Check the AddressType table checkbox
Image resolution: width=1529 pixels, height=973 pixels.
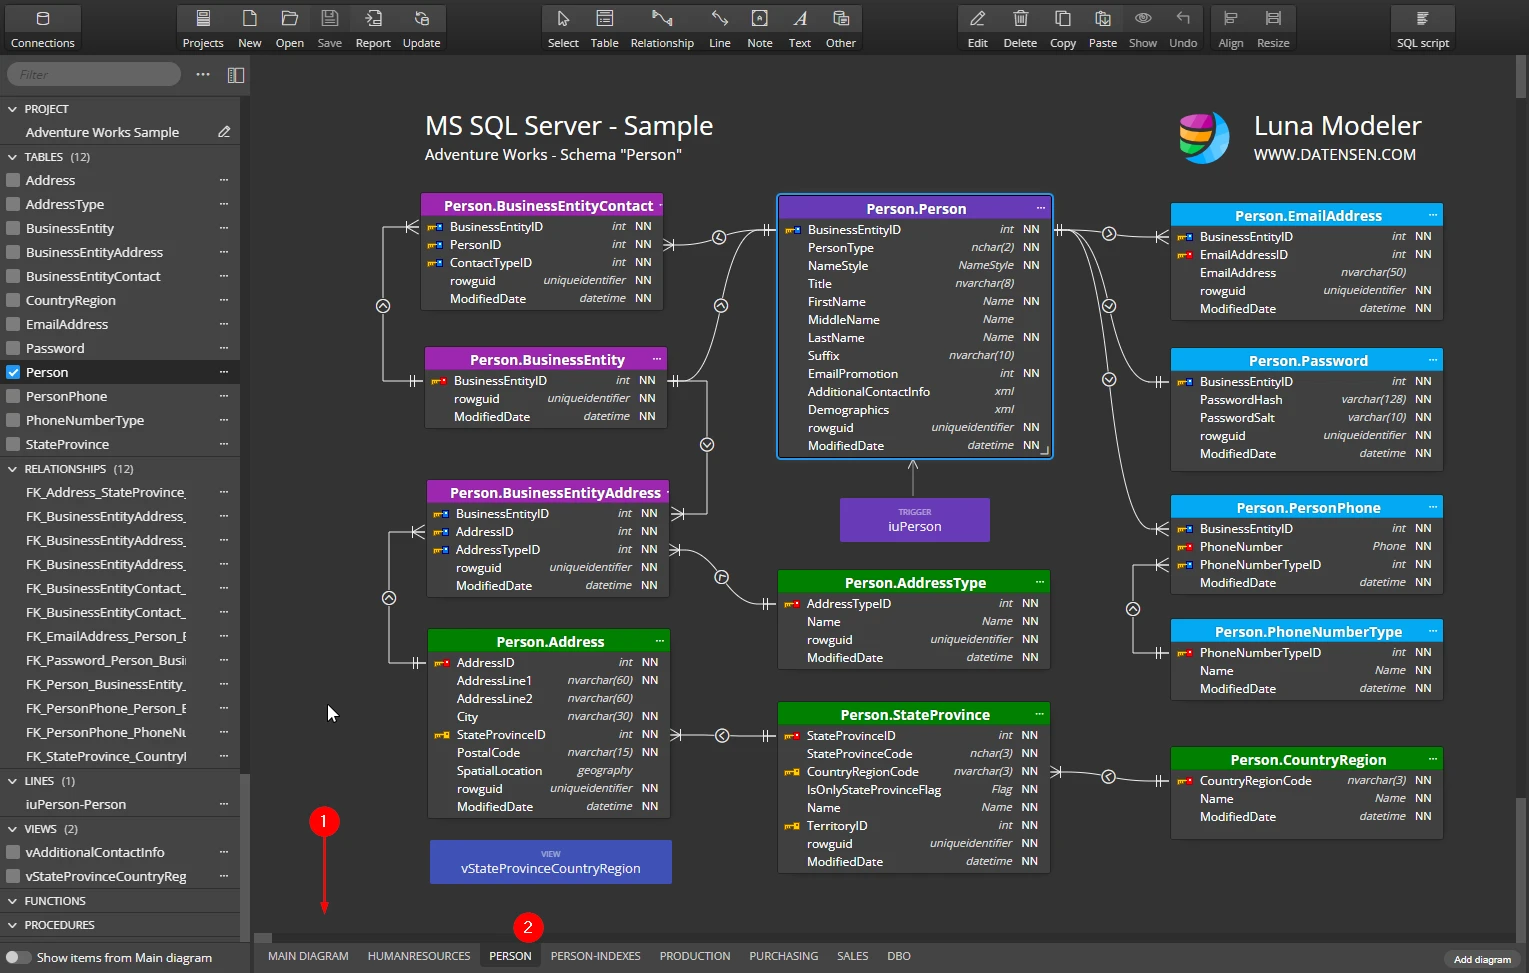[14, 205]
